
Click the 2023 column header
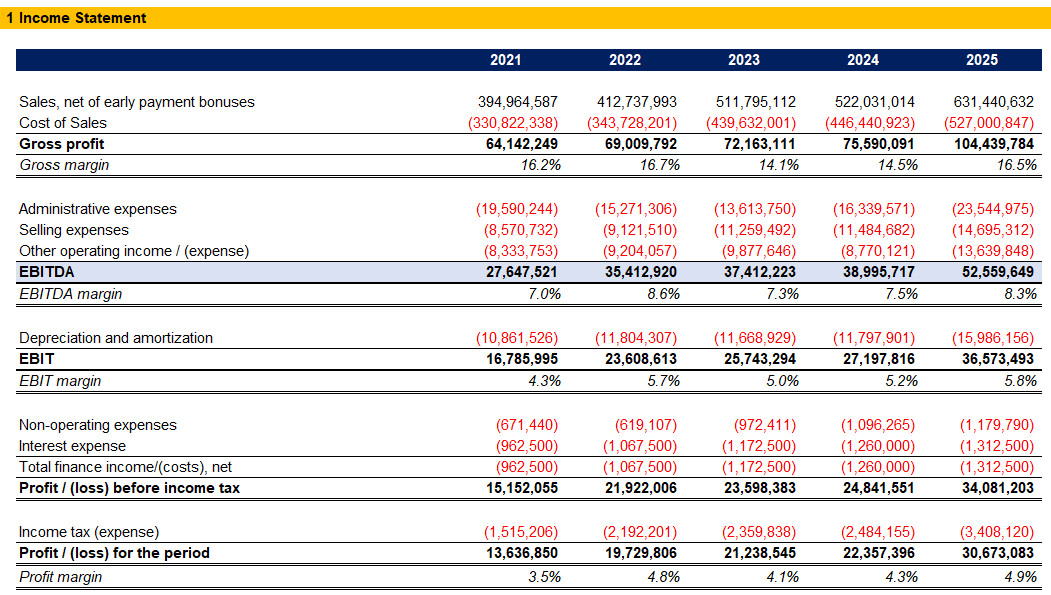[x=744, y=60]
